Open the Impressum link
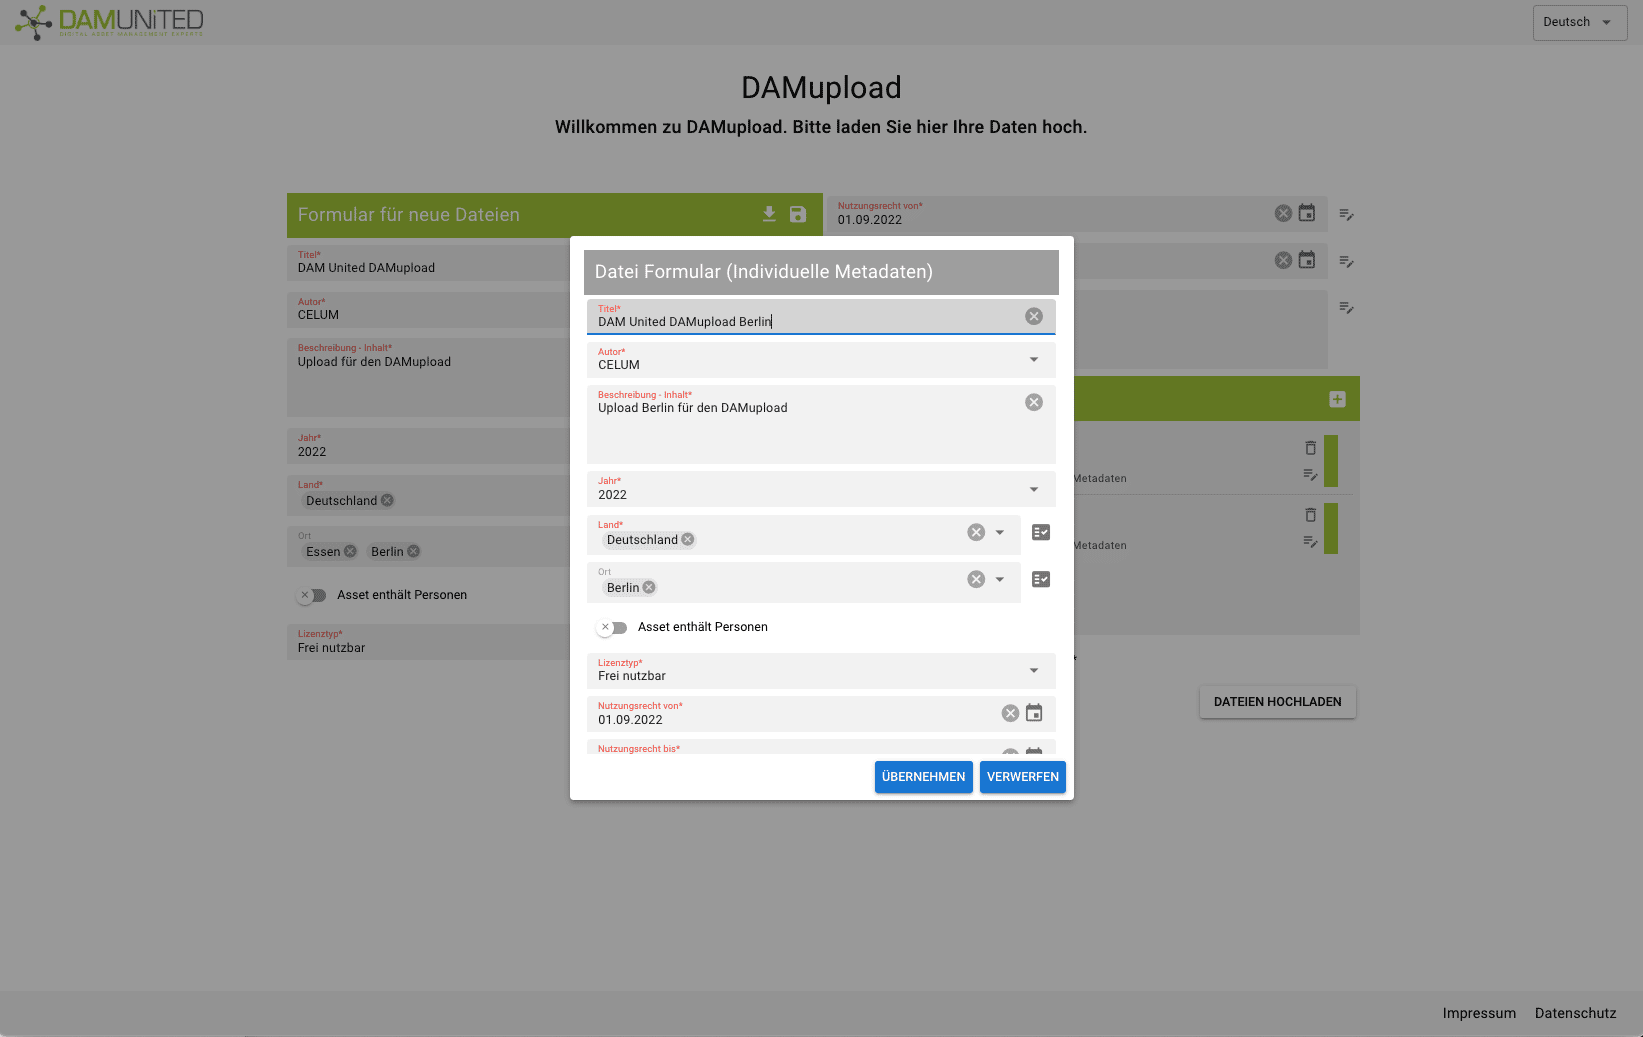 point(1479,1013)
